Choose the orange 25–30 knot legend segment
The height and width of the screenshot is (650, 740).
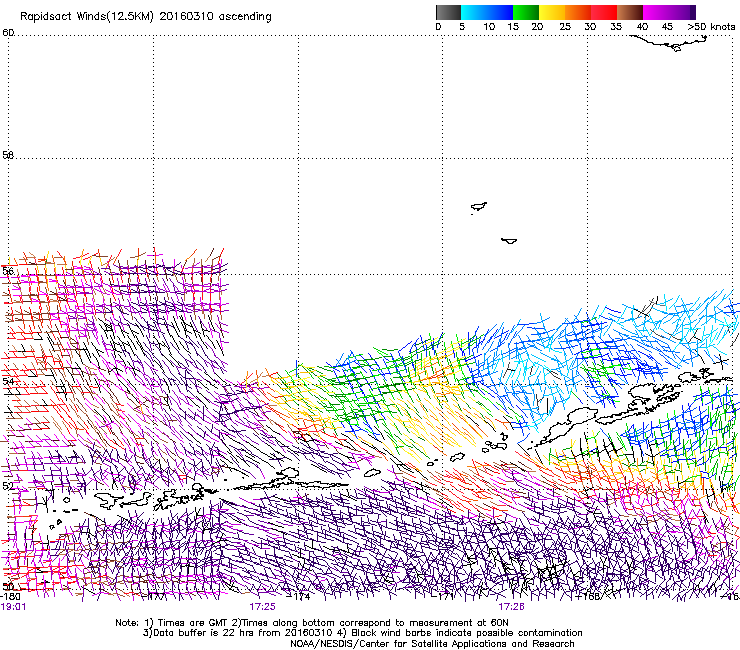pos(578,12)
